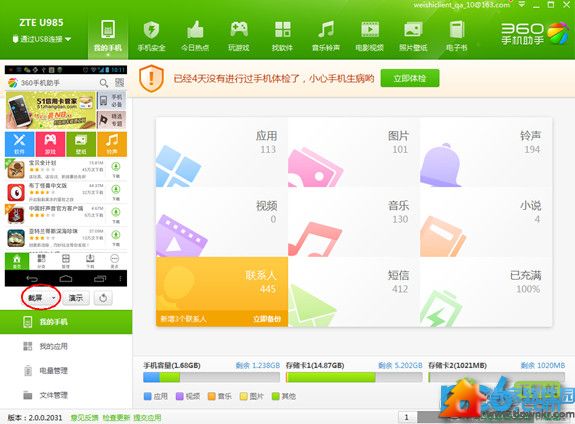575x424 pixels.
Task: Open the 音乐 130 tile
Action: (x=354, y=222)
